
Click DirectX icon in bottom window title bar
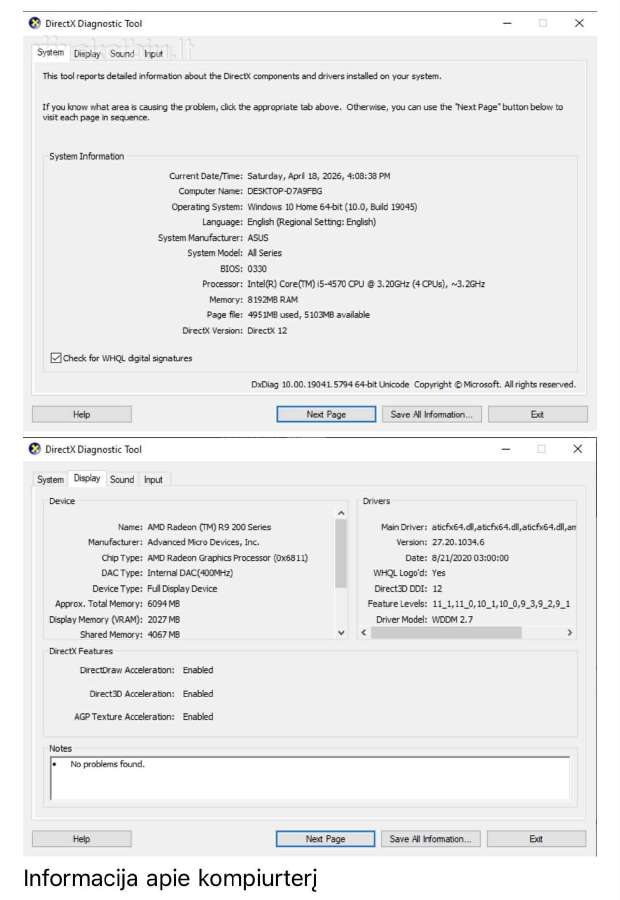click(35, 449)
